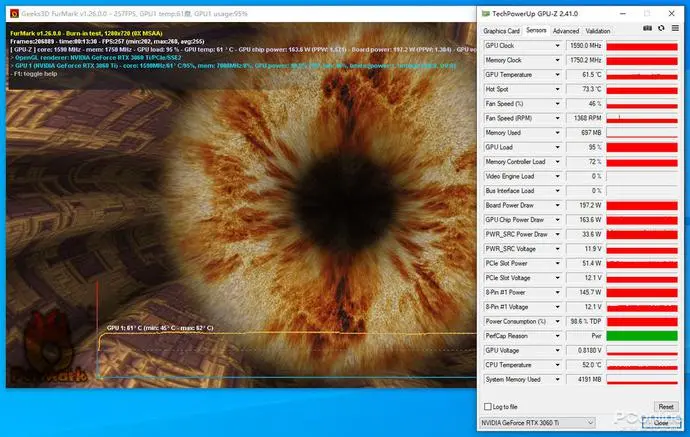690x437 pixels.
Task: Expand the GPU Voltage sensor dropdown
Action: [557, 351]
